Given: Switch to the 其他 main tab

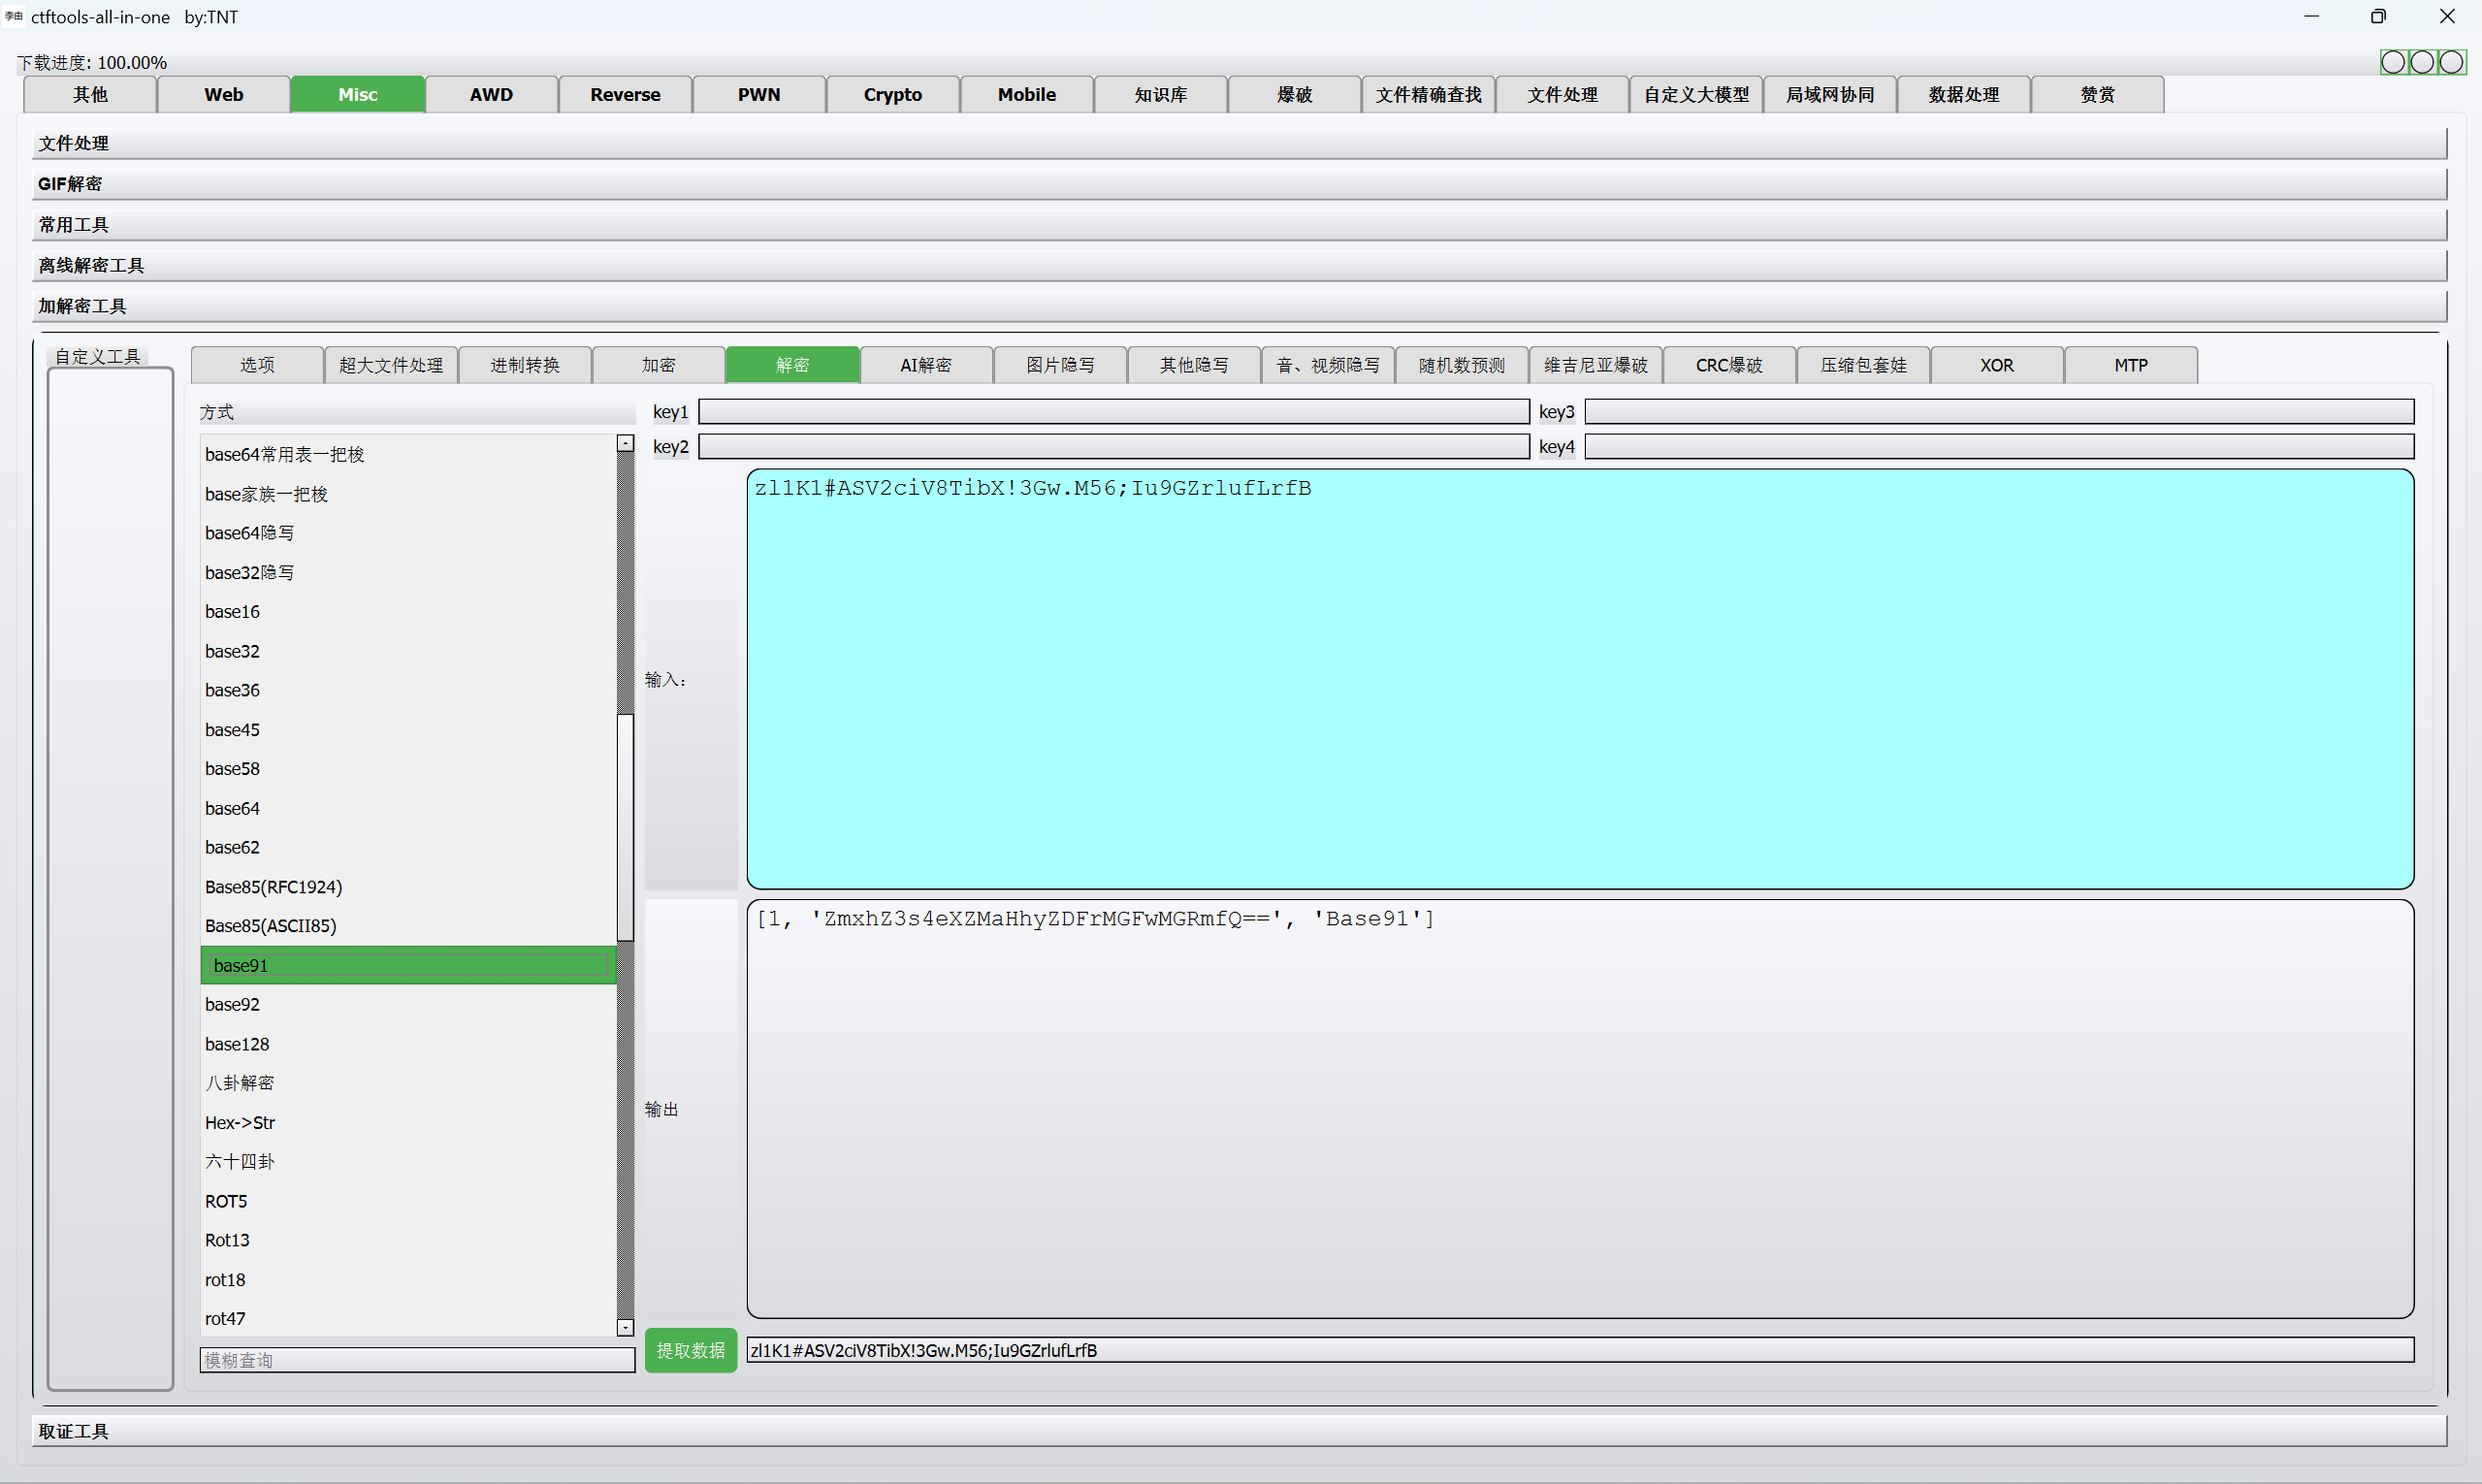Looking at the screenshot, I should [90, 94].
